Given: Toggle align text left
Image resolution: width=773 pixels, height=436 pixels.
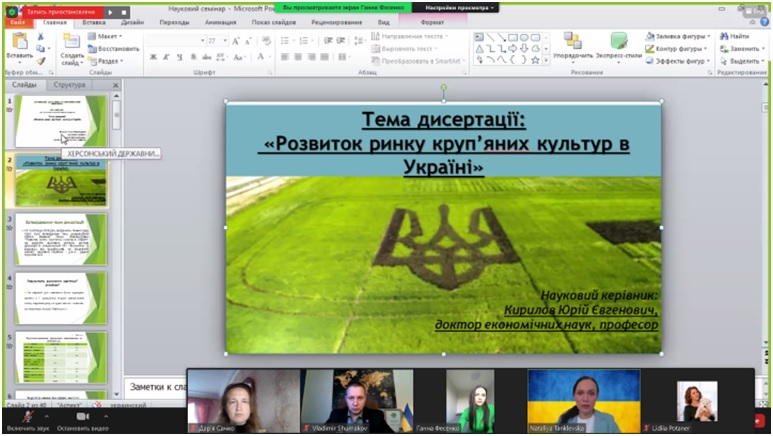Looking at the screenshot, I should tap(285, 57).
